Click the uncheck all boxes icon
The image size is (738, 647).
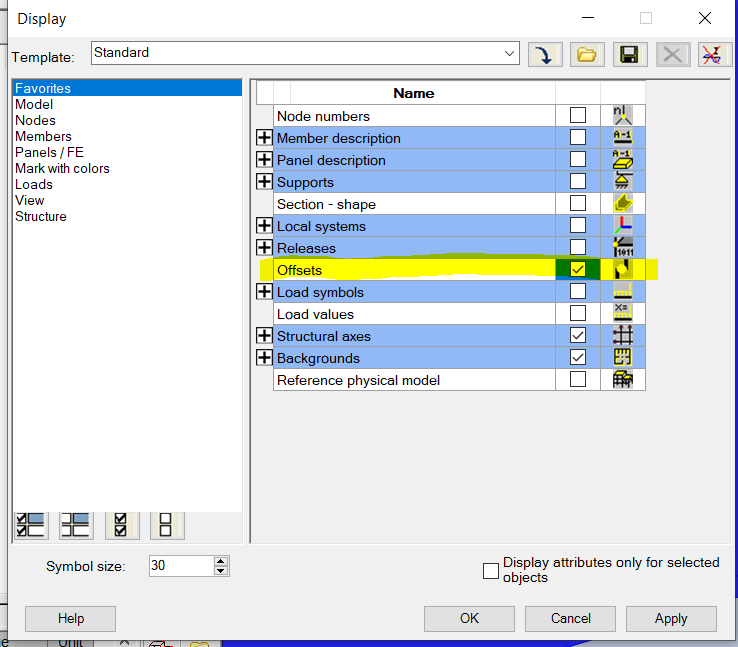[167, 525]
